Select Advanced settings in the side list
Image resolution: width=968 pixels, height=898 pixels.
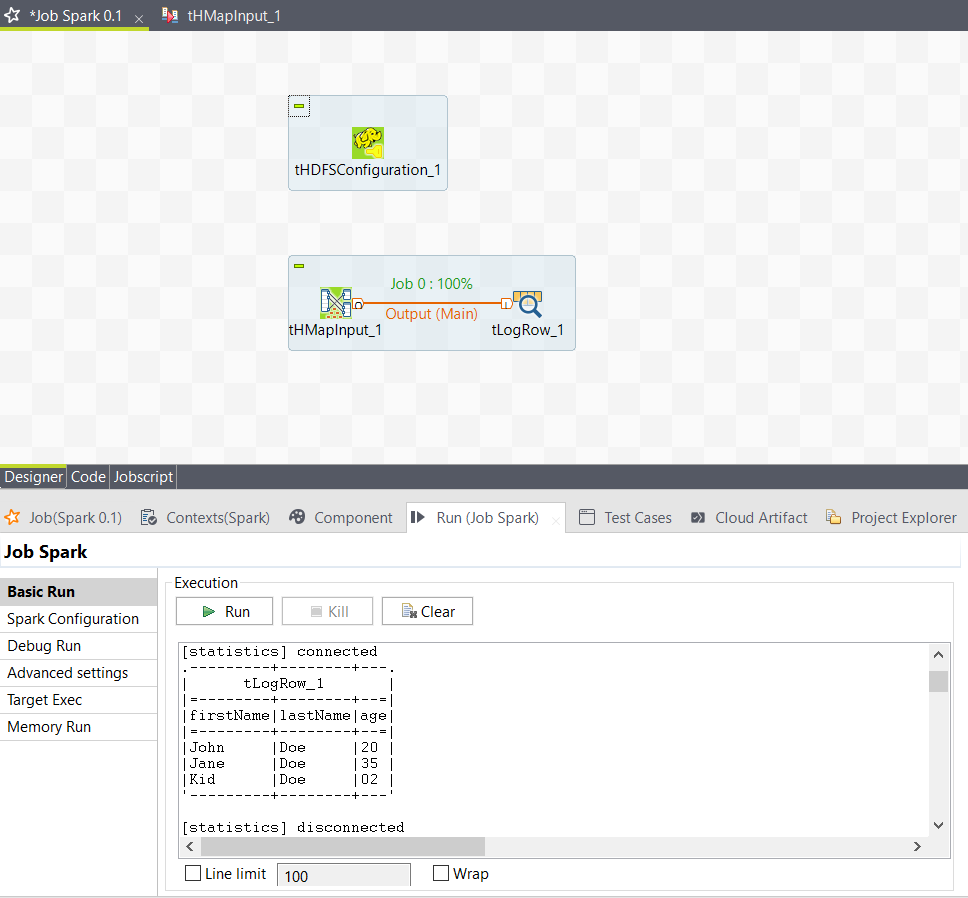pos(78,673)
